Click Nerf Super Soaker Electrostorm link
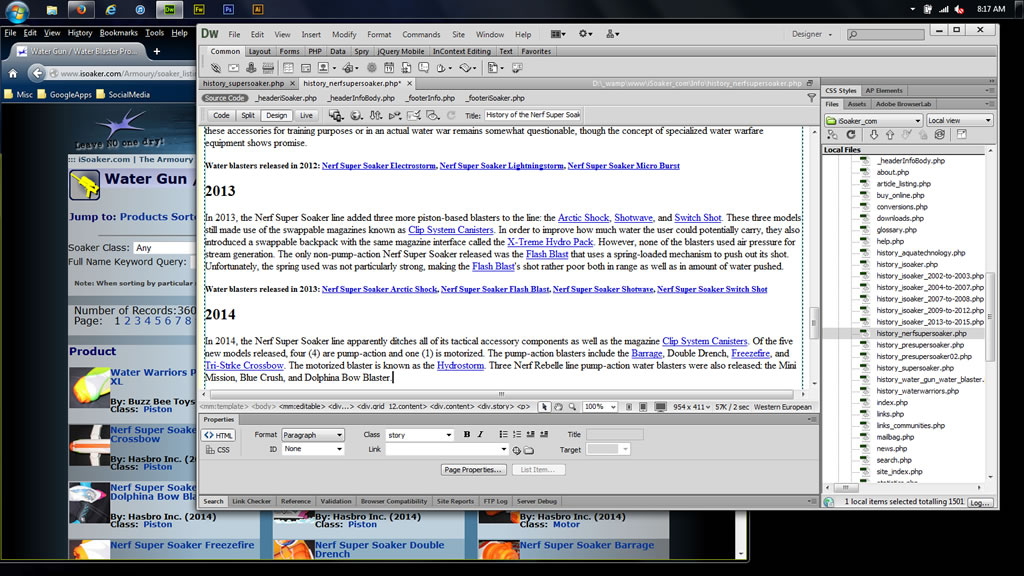This screenshot has width=1024, height=576. [379, 166]
